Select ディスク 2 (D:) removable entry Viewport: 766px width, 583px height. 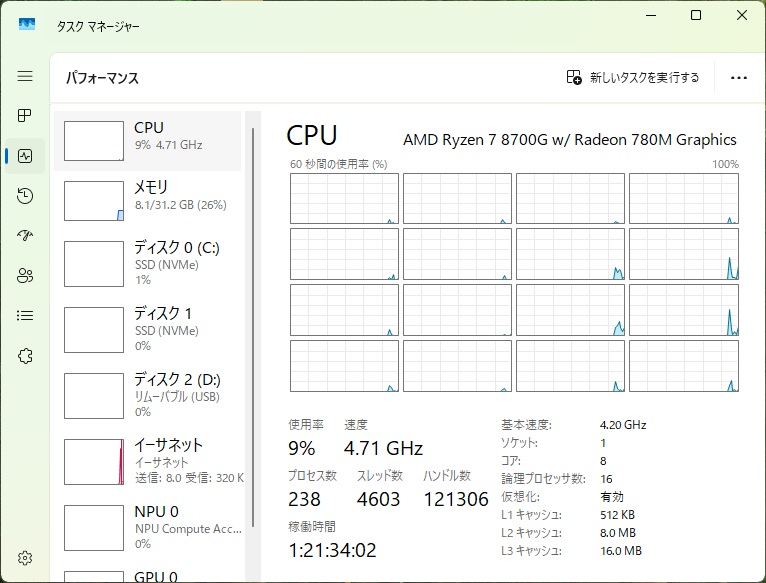[x=148, y=395]
